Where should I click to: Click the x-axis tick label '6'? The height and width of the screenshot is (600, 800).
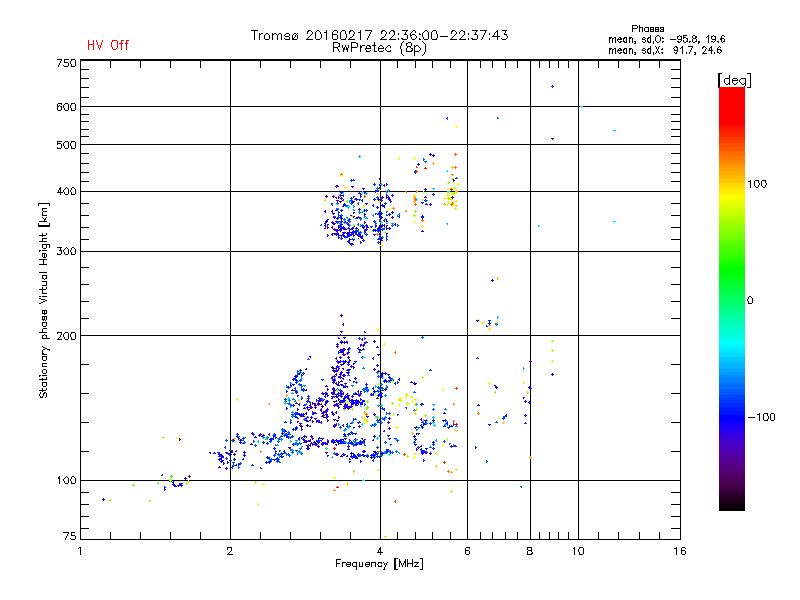[467, 551]
